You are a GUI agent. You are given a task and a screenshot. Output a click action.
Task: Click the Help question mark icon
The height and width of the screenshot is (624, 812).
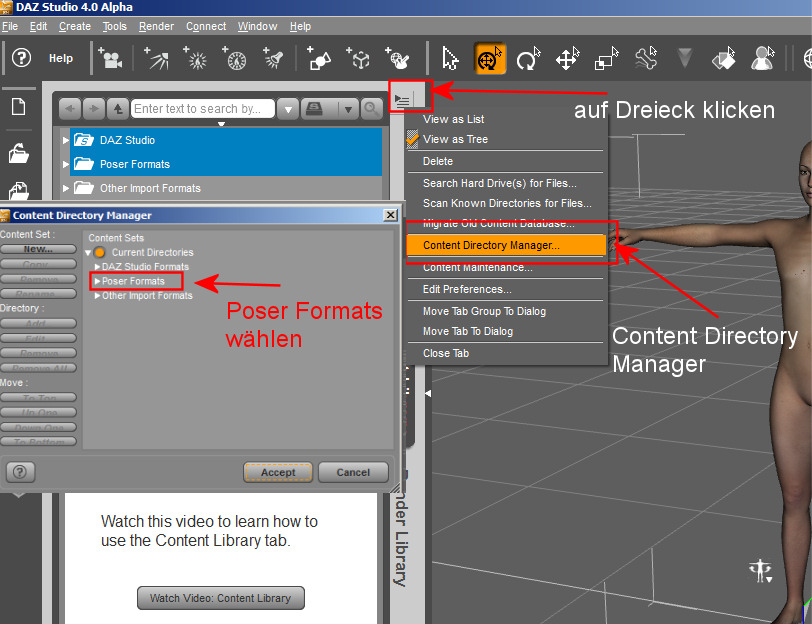[x=21, y=58]
